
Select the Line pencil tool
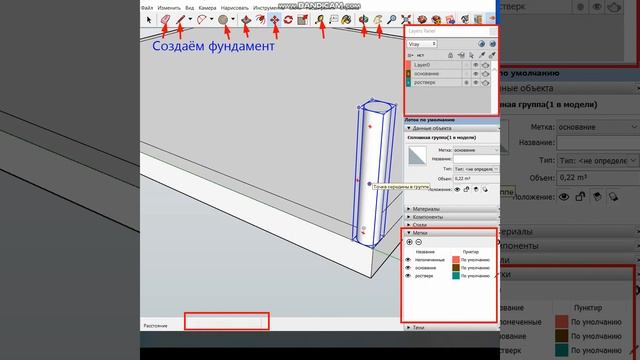[181, 19]
